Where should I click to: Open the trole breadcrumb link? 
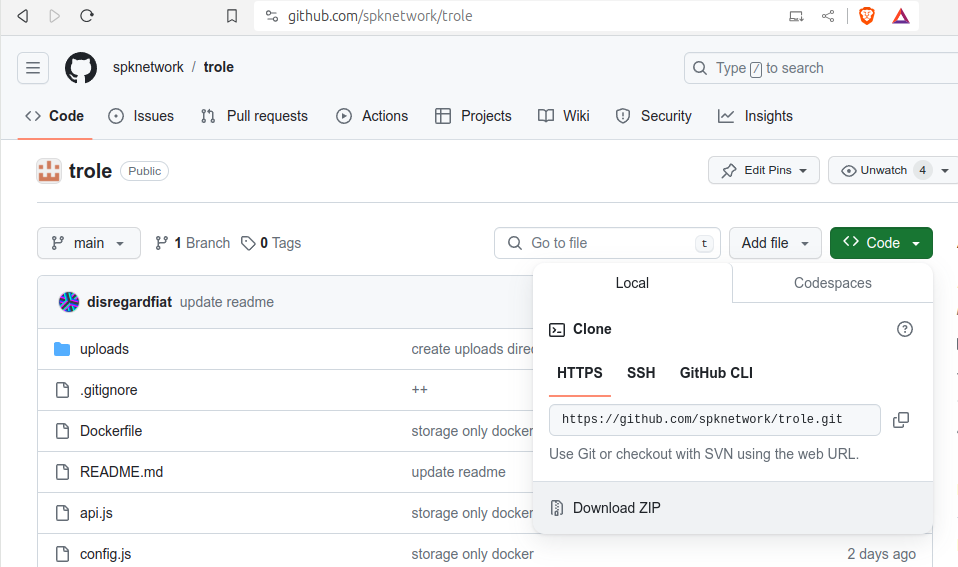point(219,67)
